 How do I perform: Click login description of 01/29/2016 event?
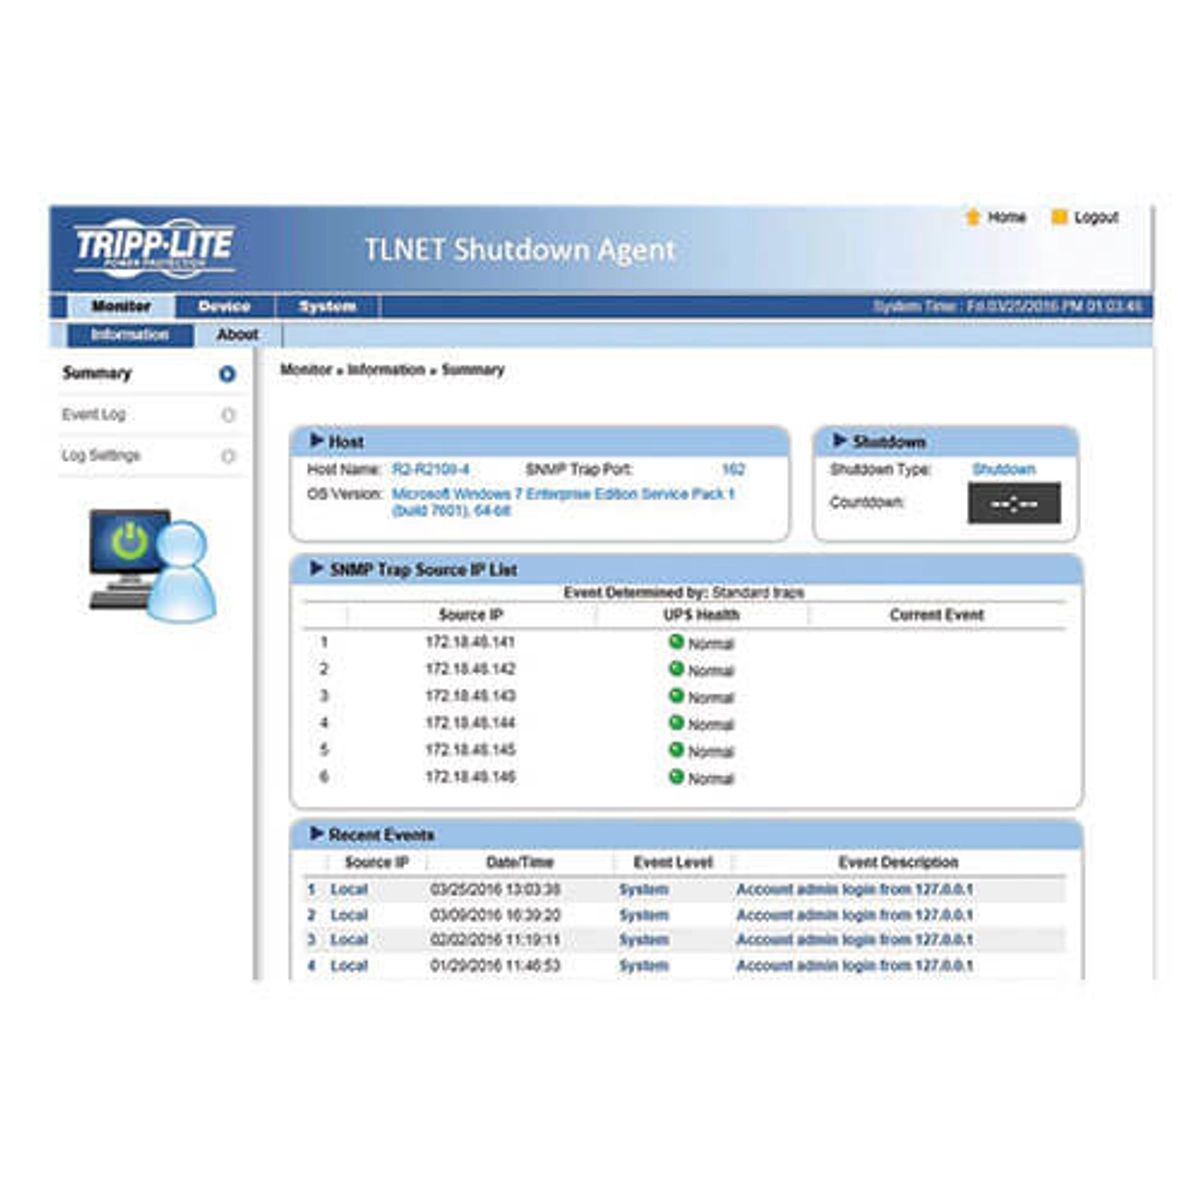pyautogui.click(x=854, y=966)
